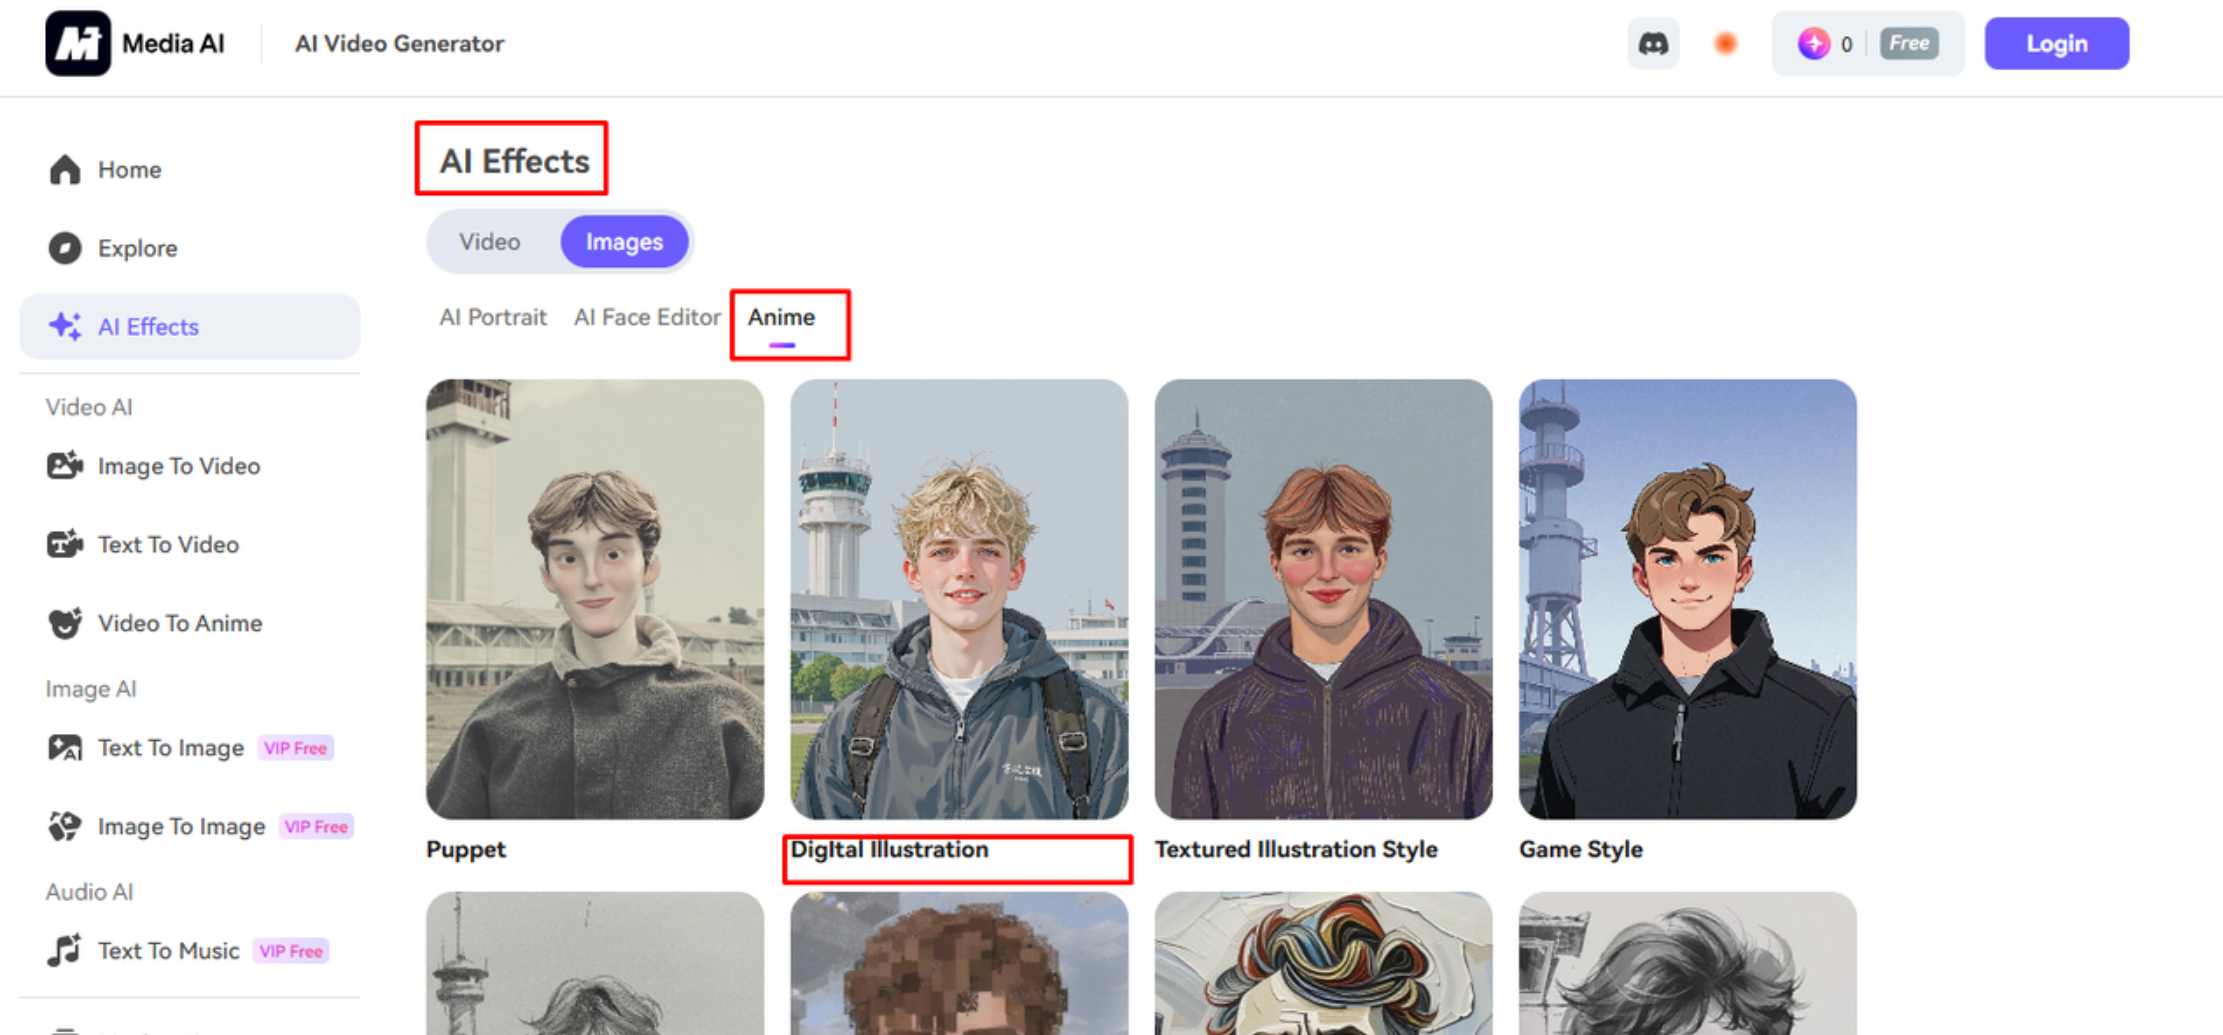
Task: Open Text To Video tool
Action: click(x=168, y=545)
